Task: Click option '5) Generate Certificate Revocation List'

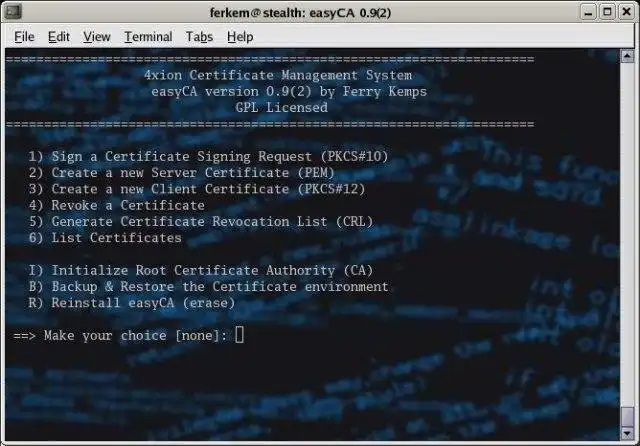Action: pyautogui.click(x=201, y=222)
